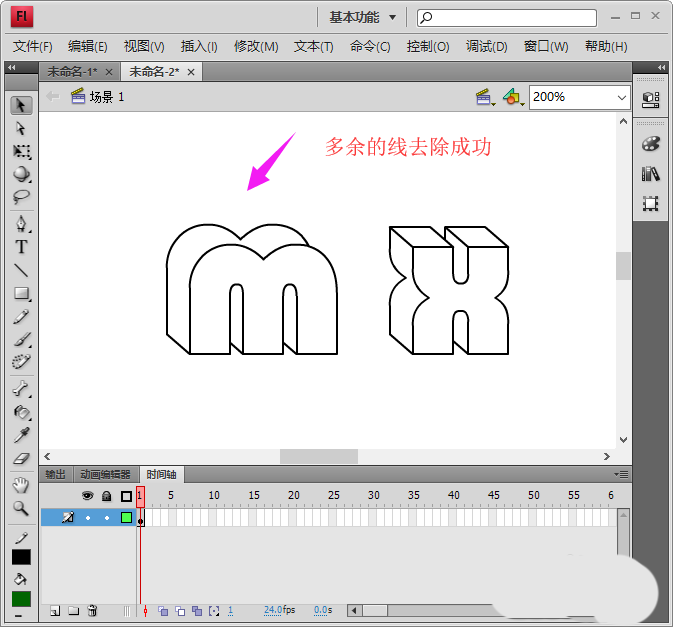Expand the left tools panel arrows

click(12, 67)
